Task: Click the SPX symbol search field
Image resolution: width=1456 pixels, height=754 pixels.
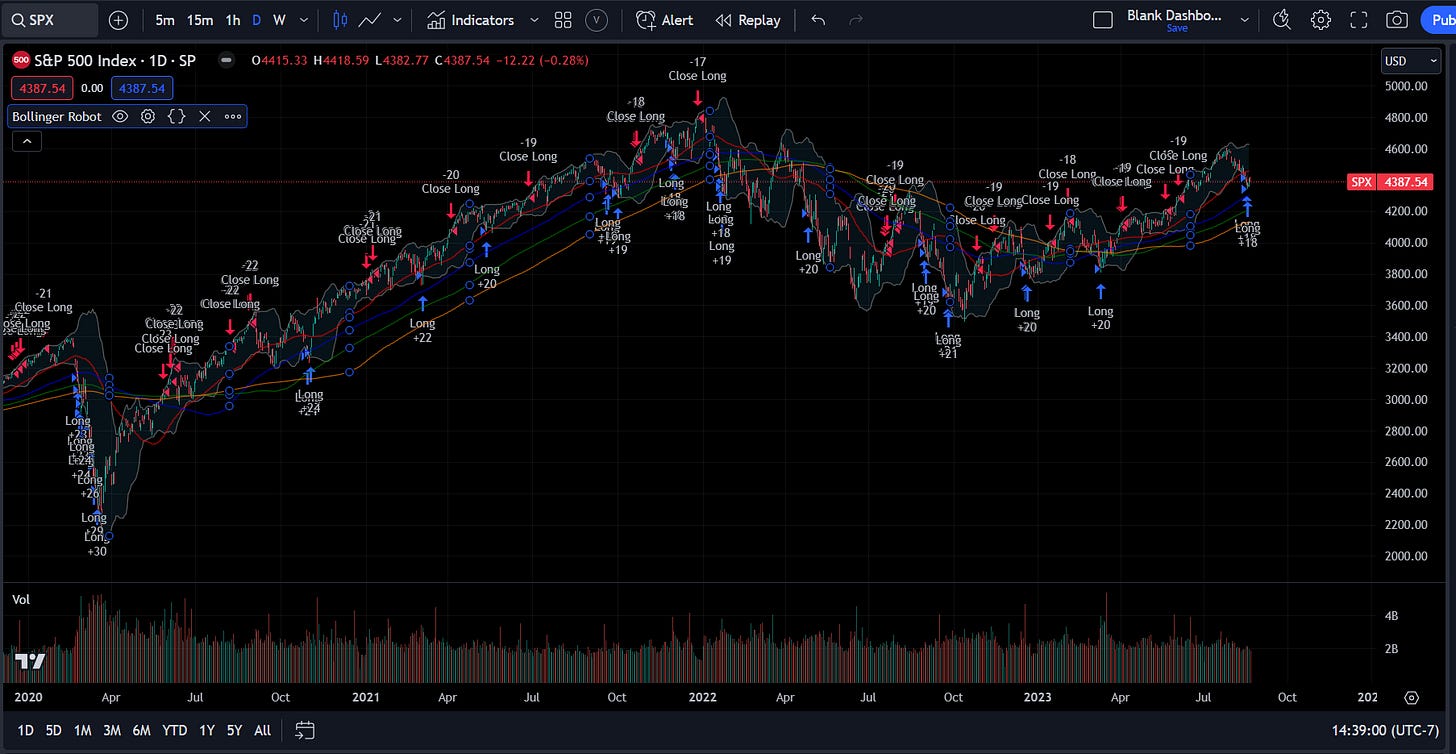Action: click(50, 20)
